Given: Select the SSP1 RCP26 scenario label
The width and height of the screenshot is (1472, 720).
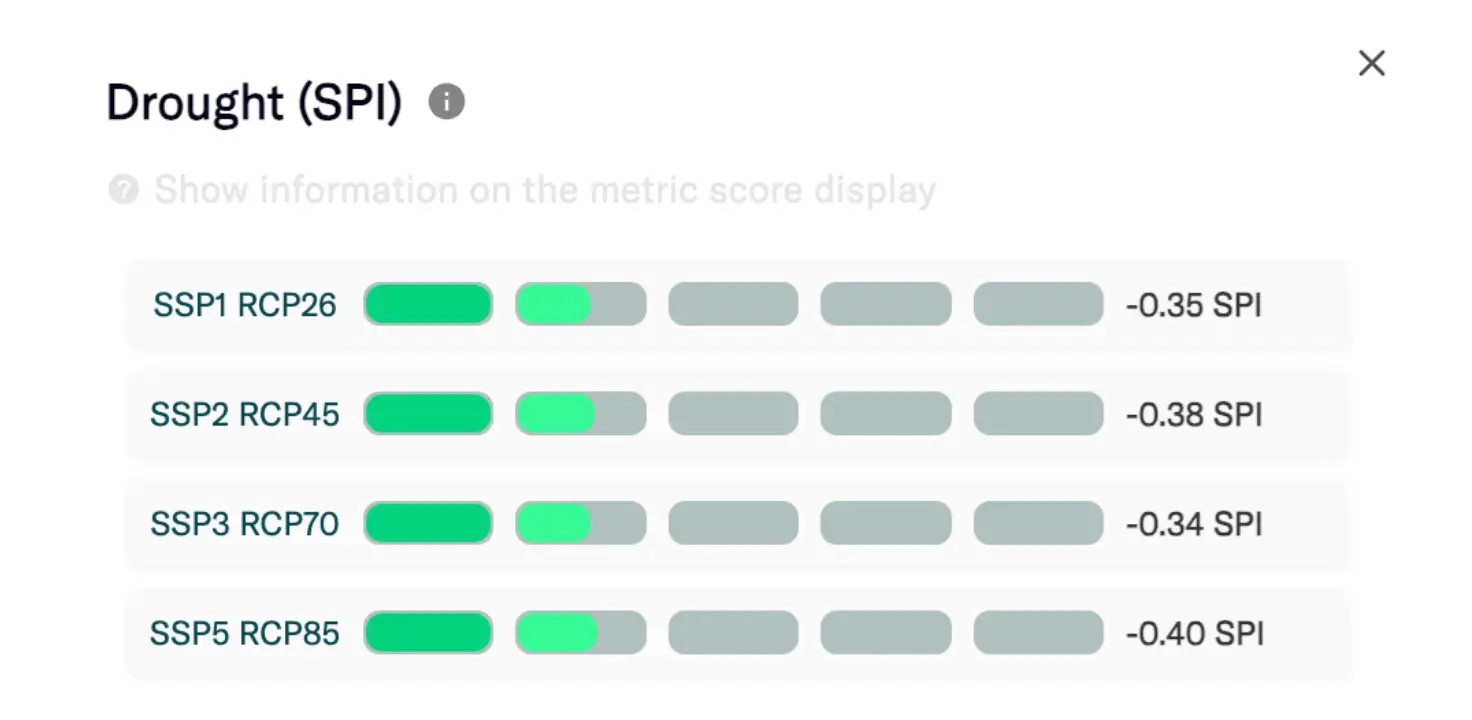Looking at the screenshot, I should pyautogui.click(x=245, y=305).
